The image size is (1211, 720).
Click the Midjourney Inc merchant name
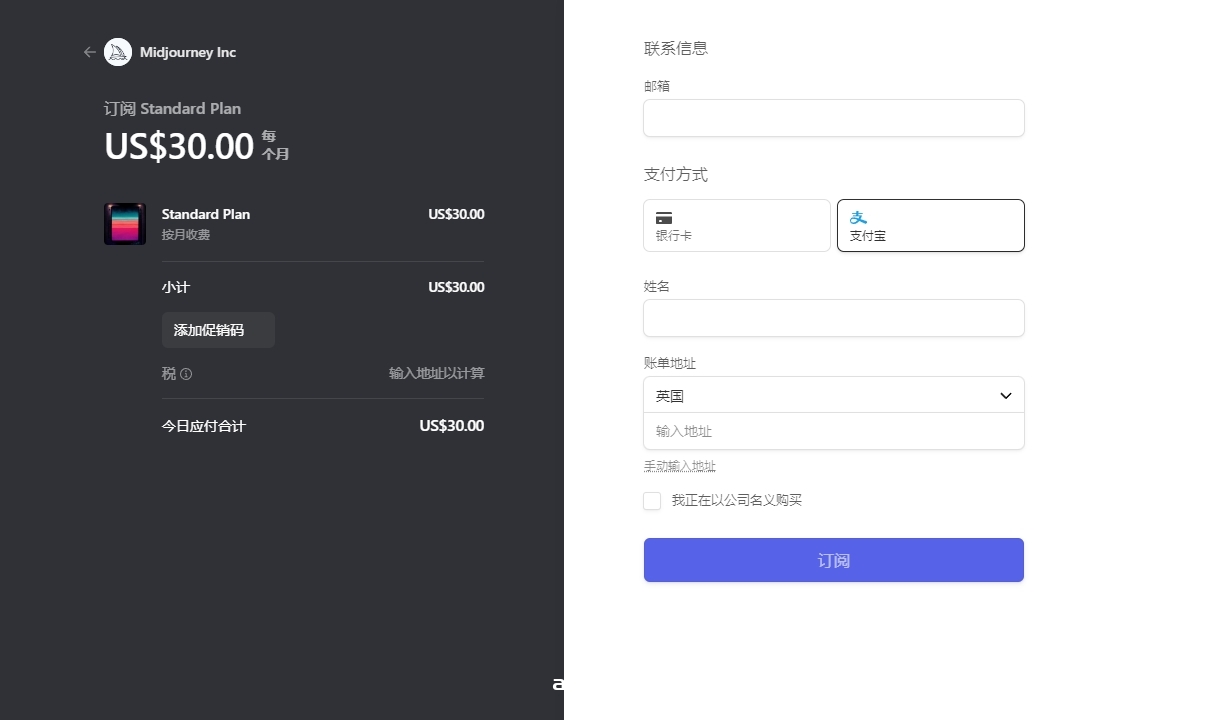[x=188, y=52]
